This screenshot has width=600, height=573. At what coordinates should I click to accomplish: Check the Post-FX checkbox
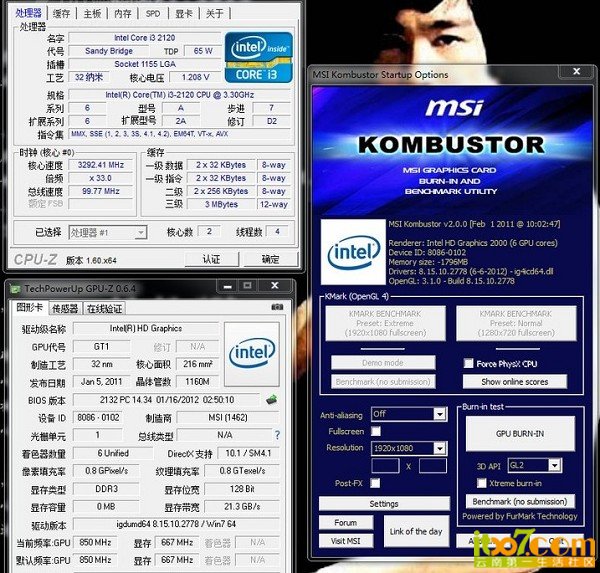coord(376,483)
